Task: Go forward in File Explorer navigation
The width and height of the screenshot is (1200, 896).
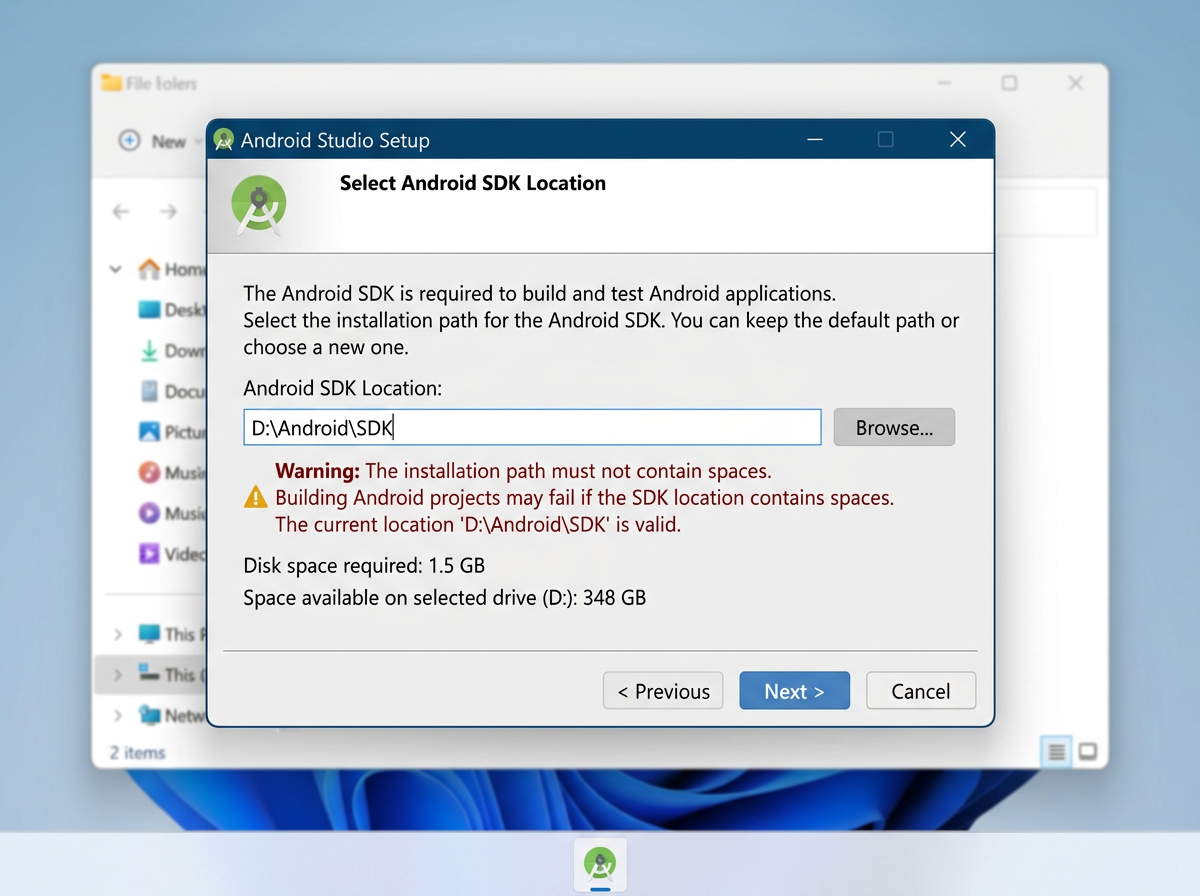Action: [x=169, y=211]
